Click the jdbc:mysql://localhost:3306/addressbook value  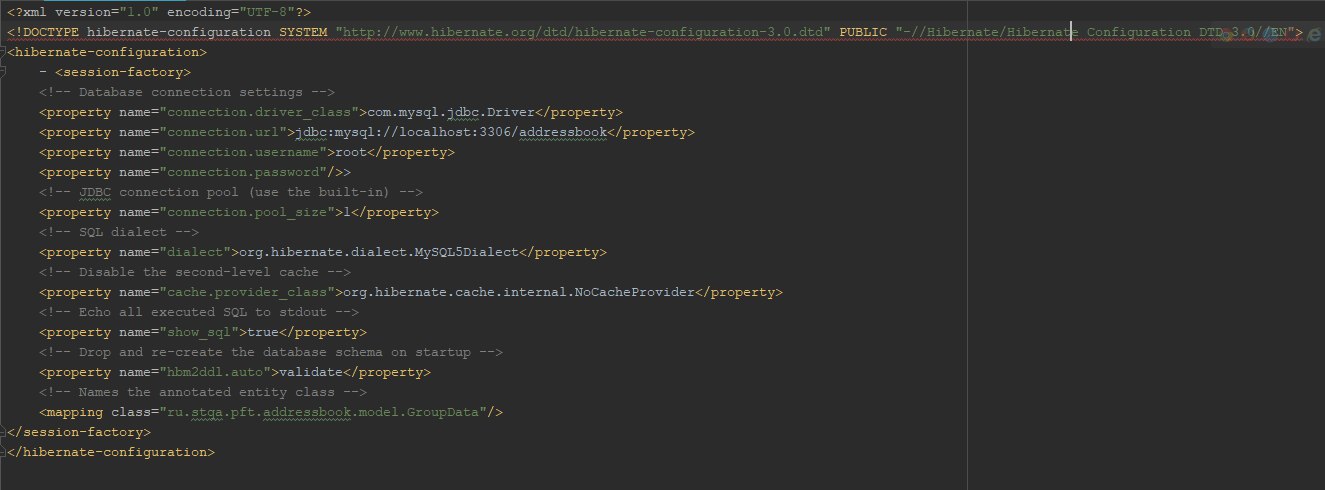coord(450,132)
